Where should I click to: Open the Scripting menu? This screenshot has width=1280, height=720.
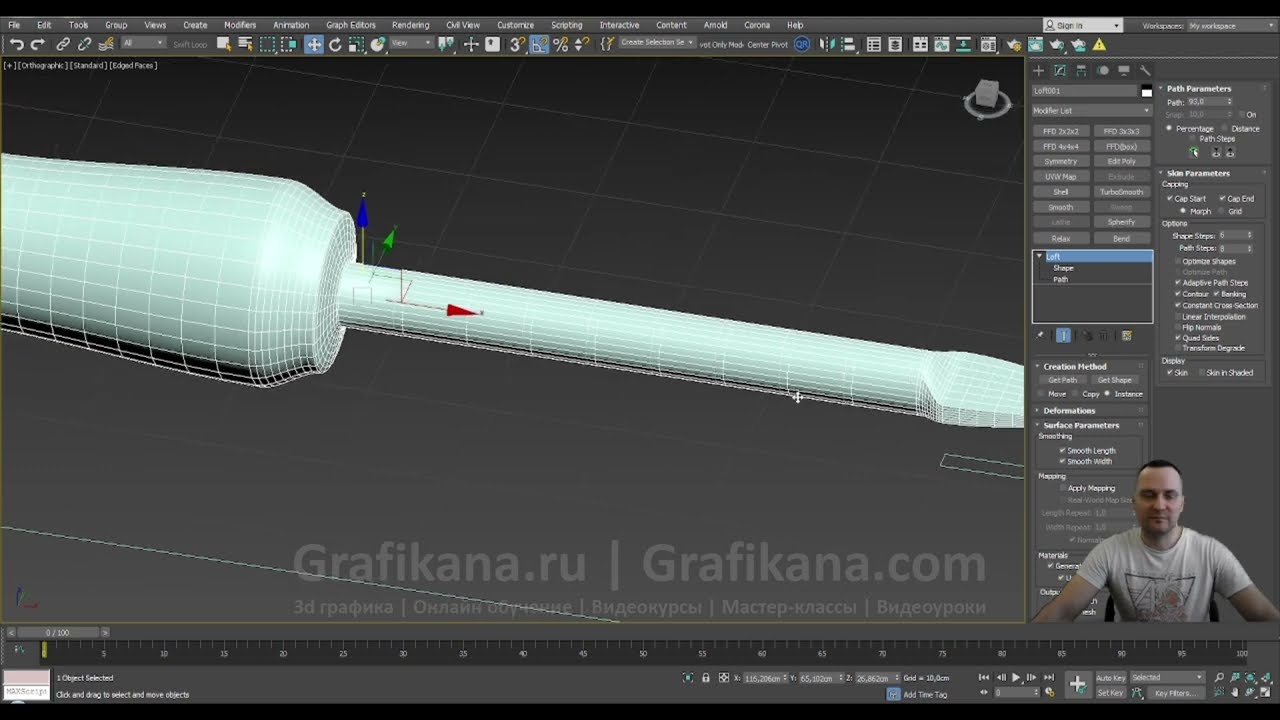(566, 25)
